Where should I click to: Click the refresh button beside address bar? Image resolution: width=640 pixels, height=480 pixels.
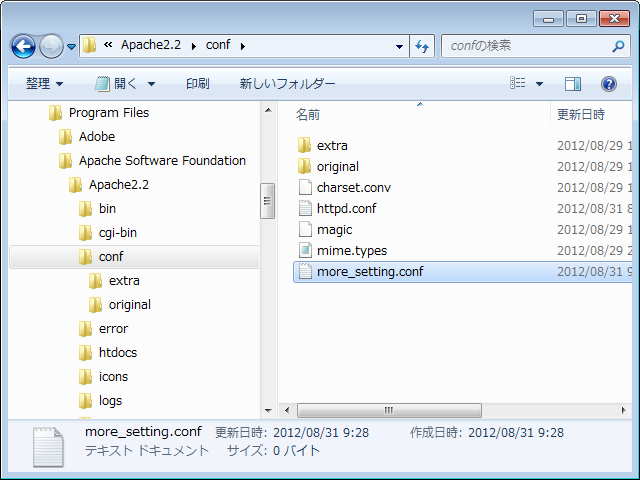coord(421,46)
